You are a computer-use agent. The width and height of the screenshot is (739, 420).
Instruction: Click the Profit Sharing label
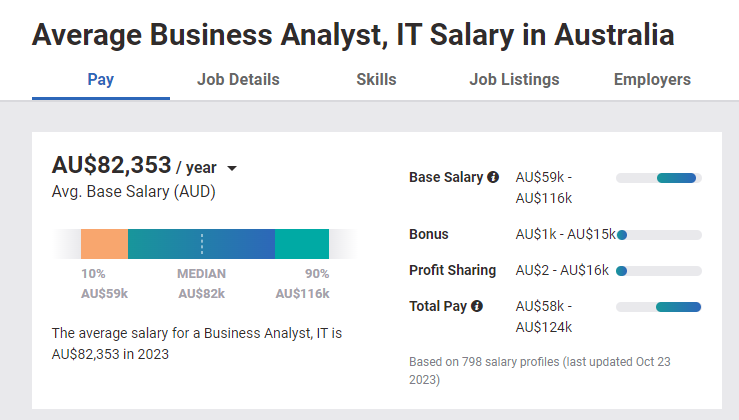(x=452, y=270)
